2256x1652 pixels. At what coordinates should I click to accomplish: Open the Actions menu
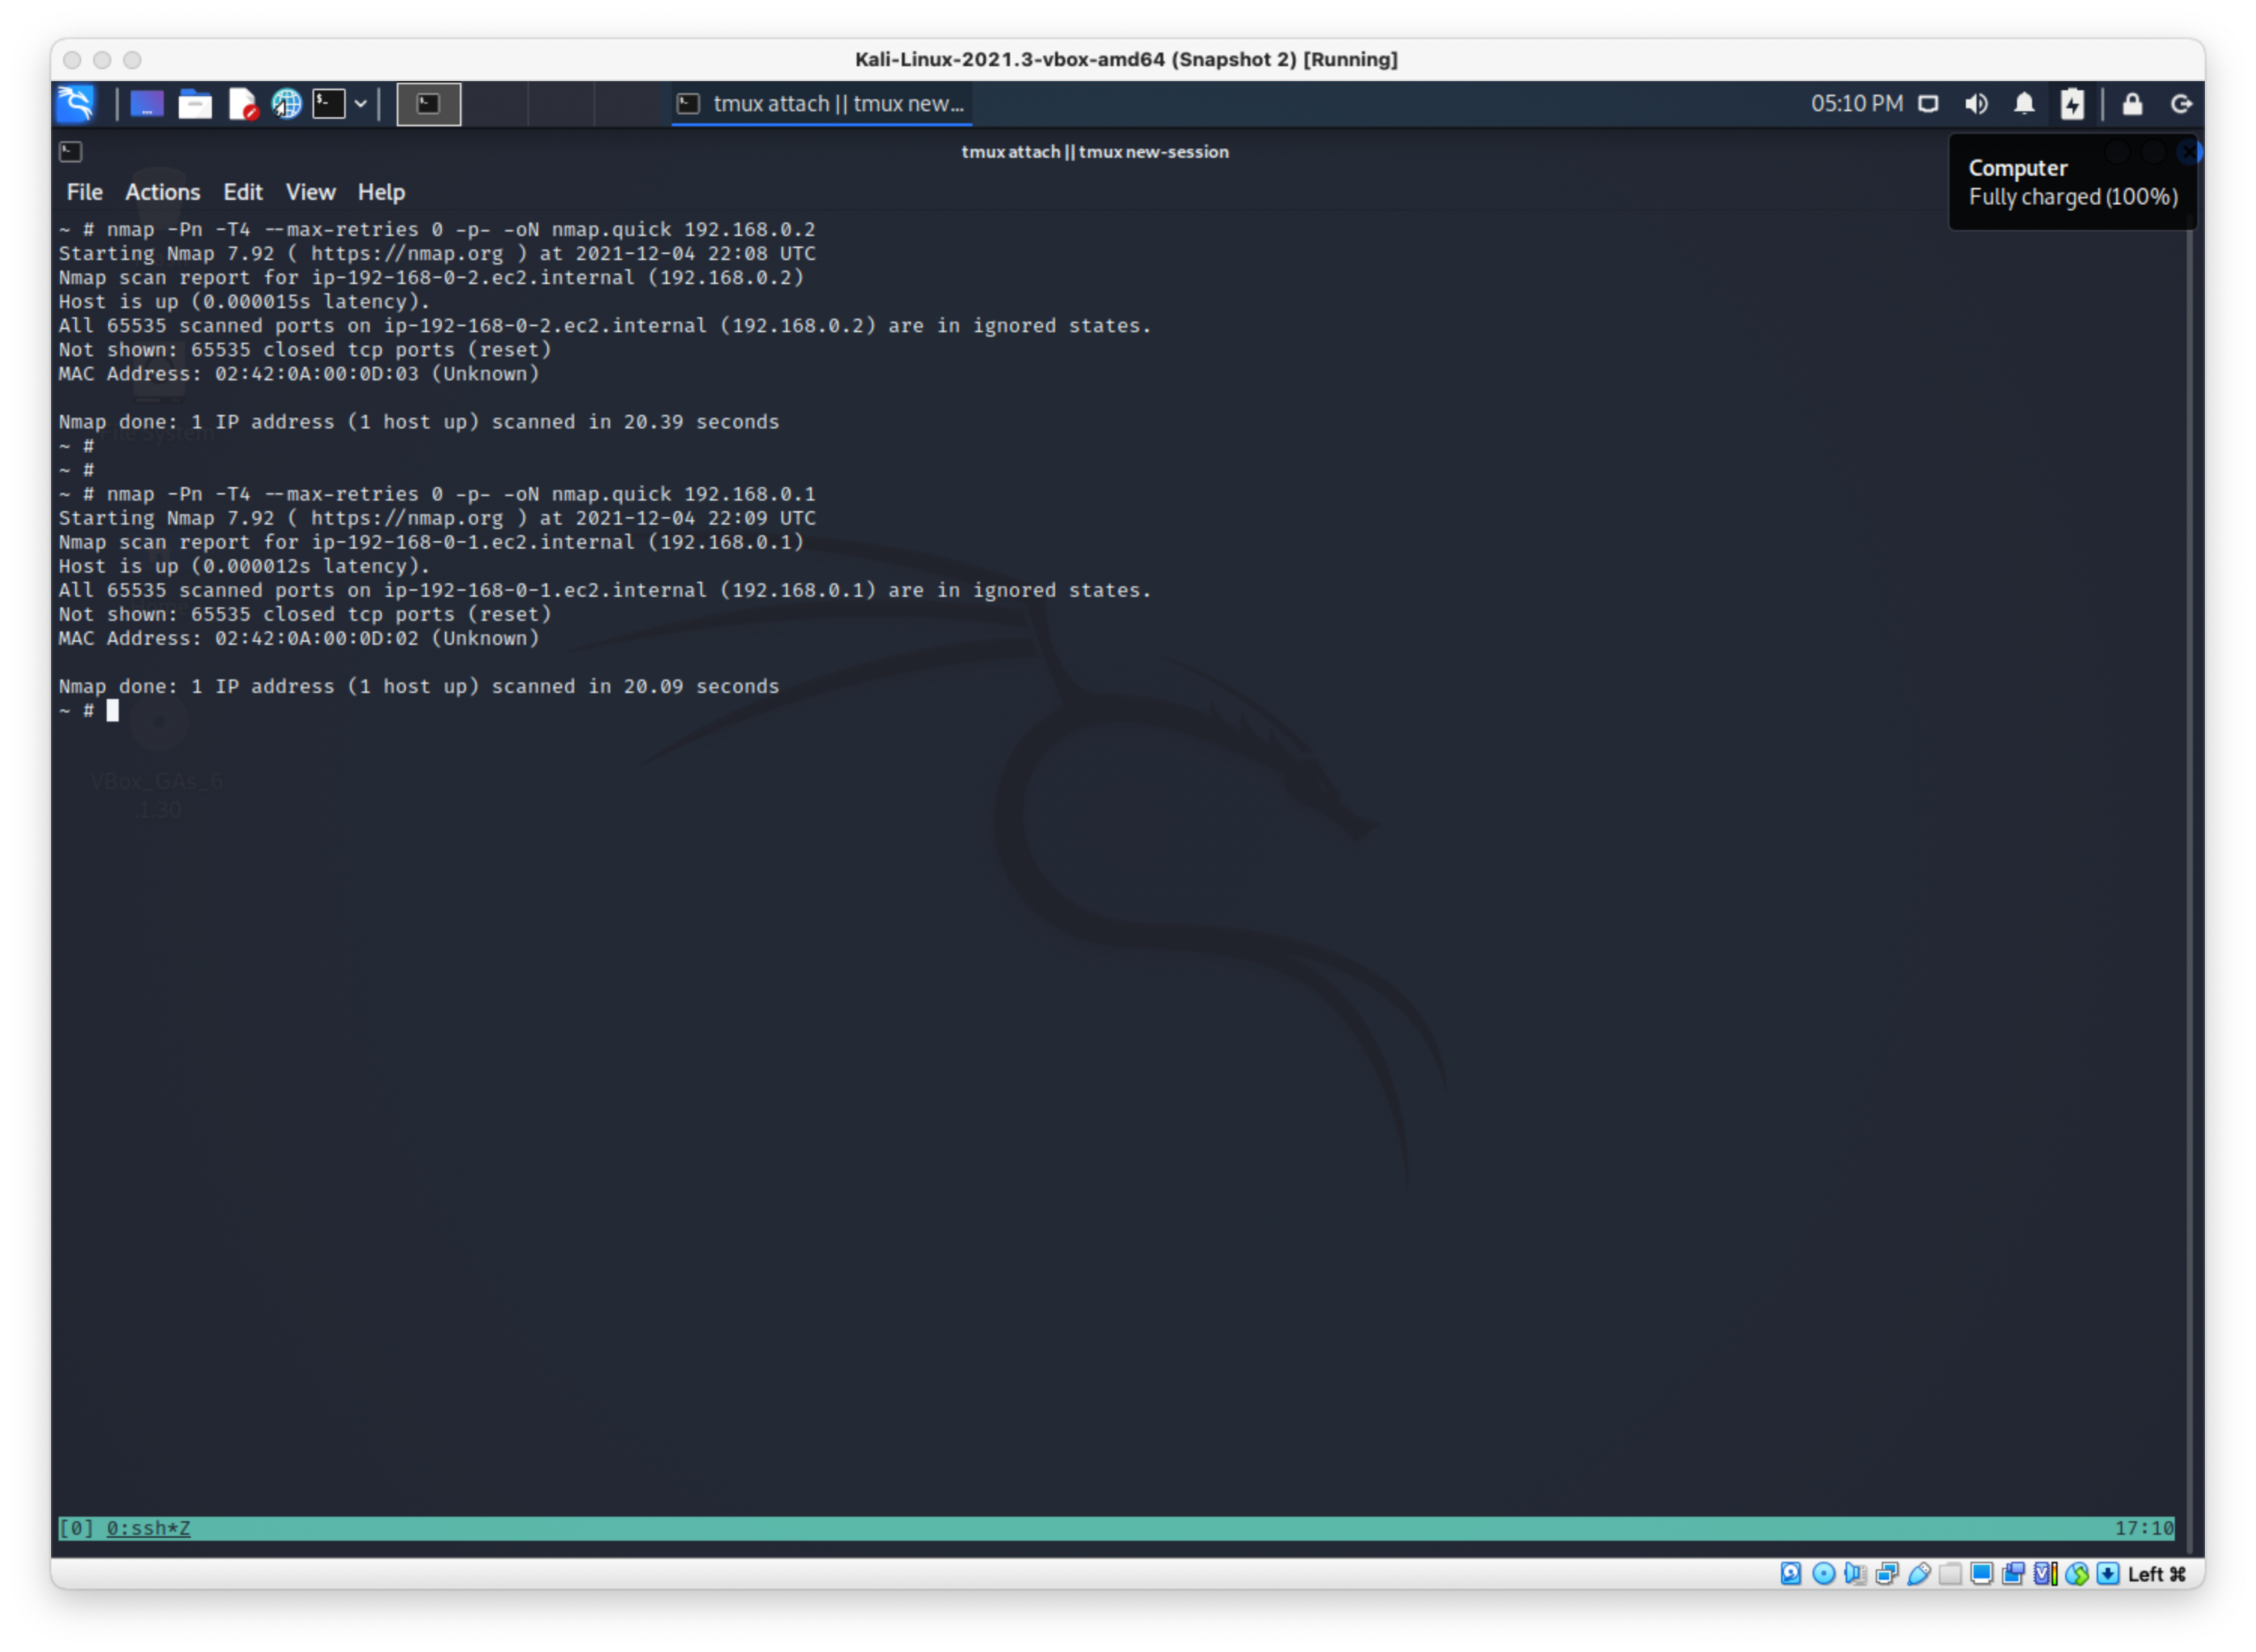pyautogui.click(x=162, y=192)
